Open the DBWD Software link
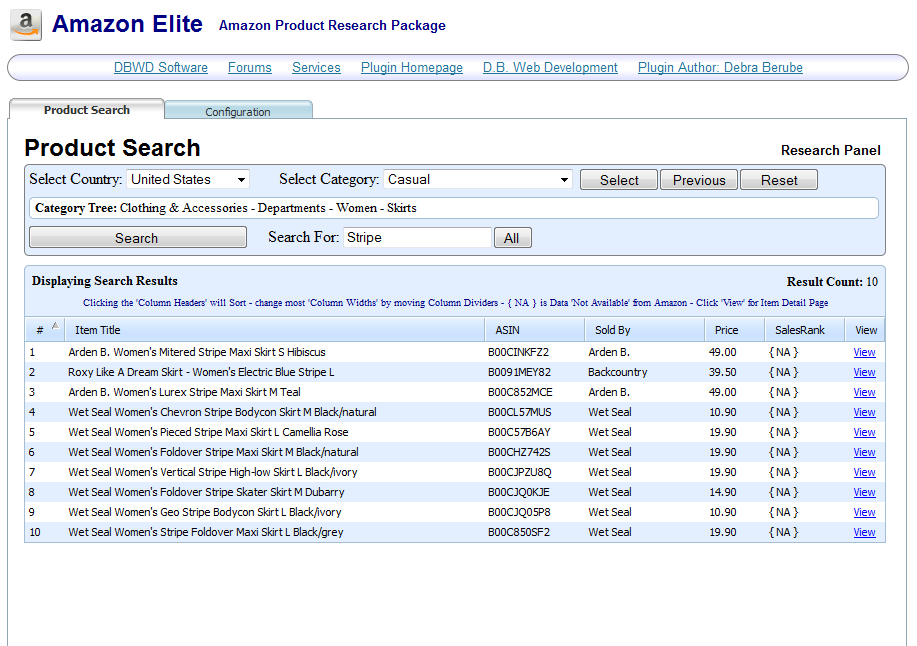This screenshot has width=917, height=646. point(160,67)
